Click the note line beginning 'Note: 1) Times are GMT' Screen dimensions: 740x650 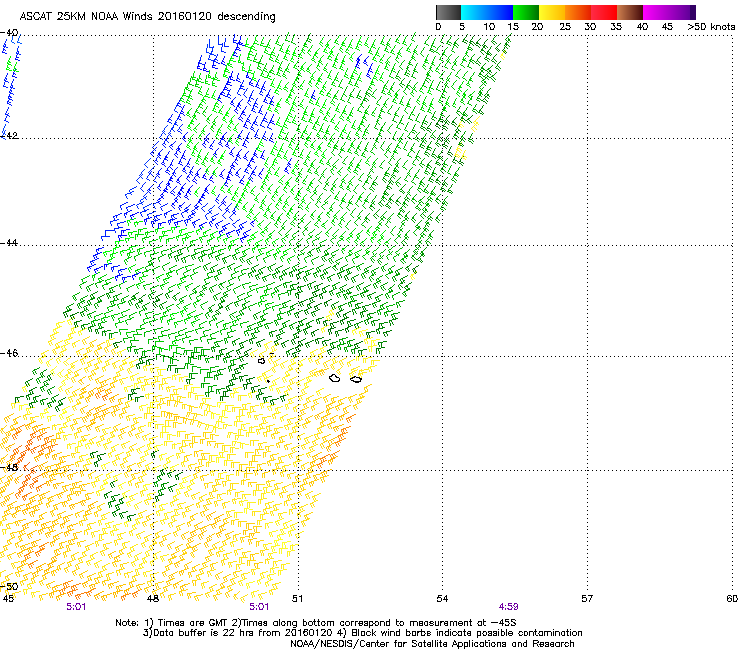click(316, 623)
